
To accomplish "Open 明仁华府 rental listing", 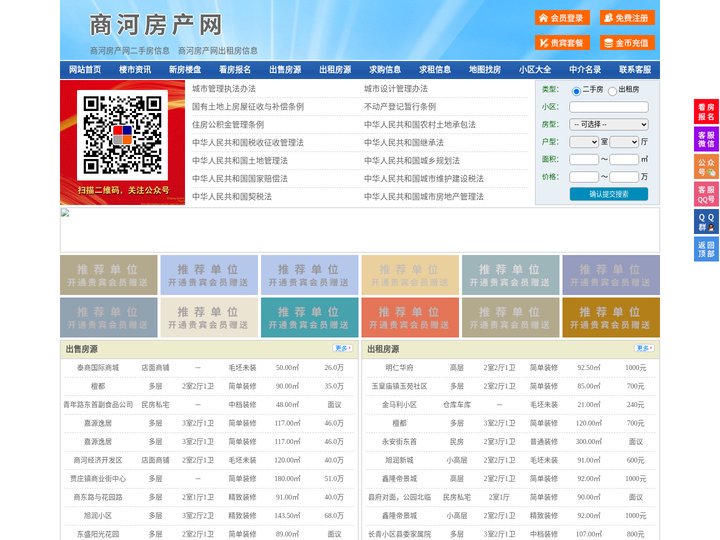I will [399, 367].
